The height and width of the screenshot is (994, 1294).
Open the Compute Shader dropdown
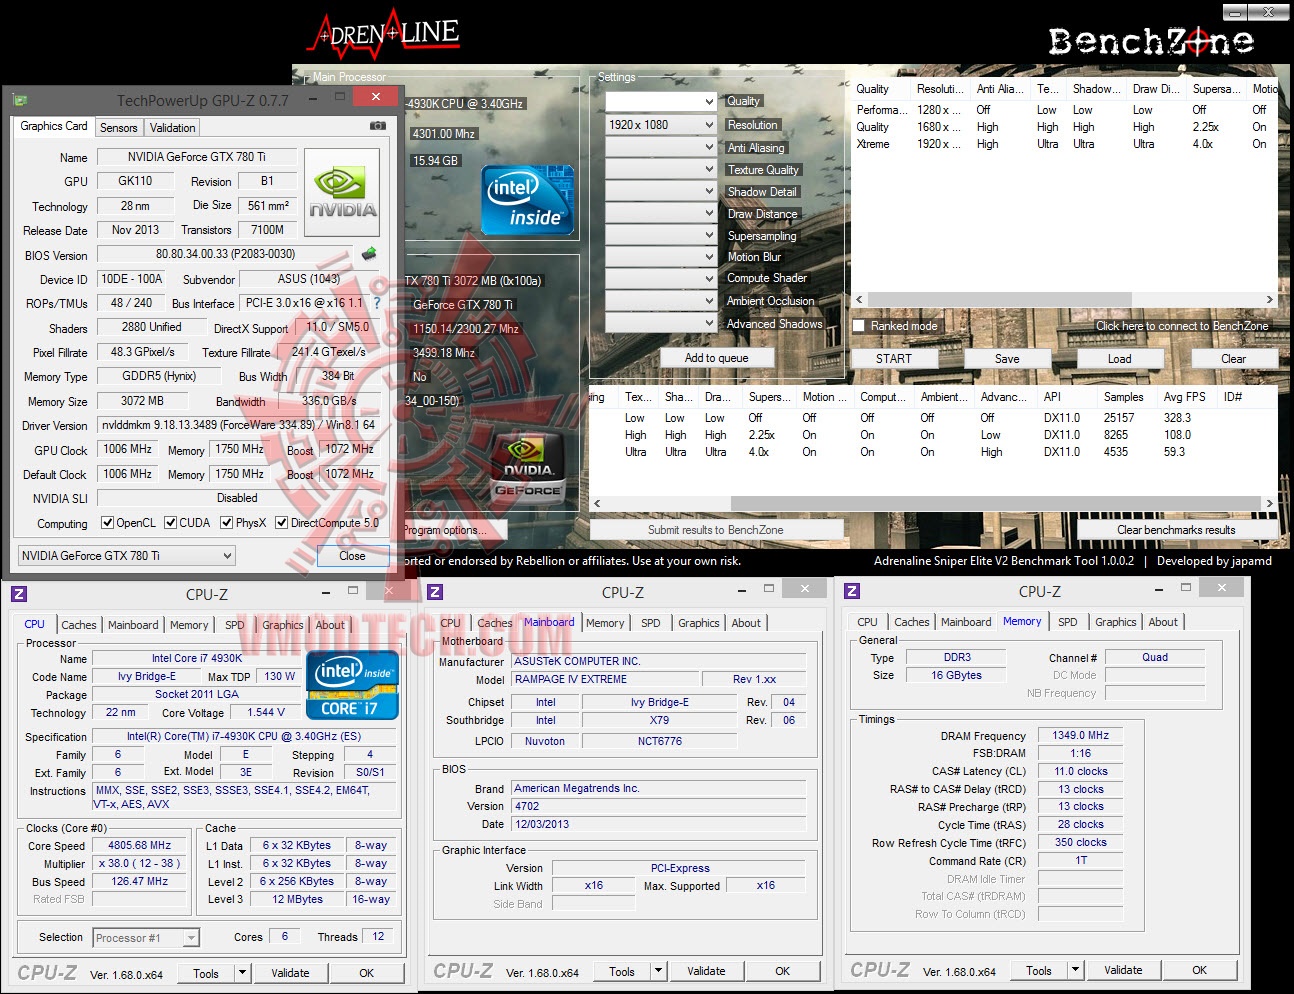[x=661, y=279]
